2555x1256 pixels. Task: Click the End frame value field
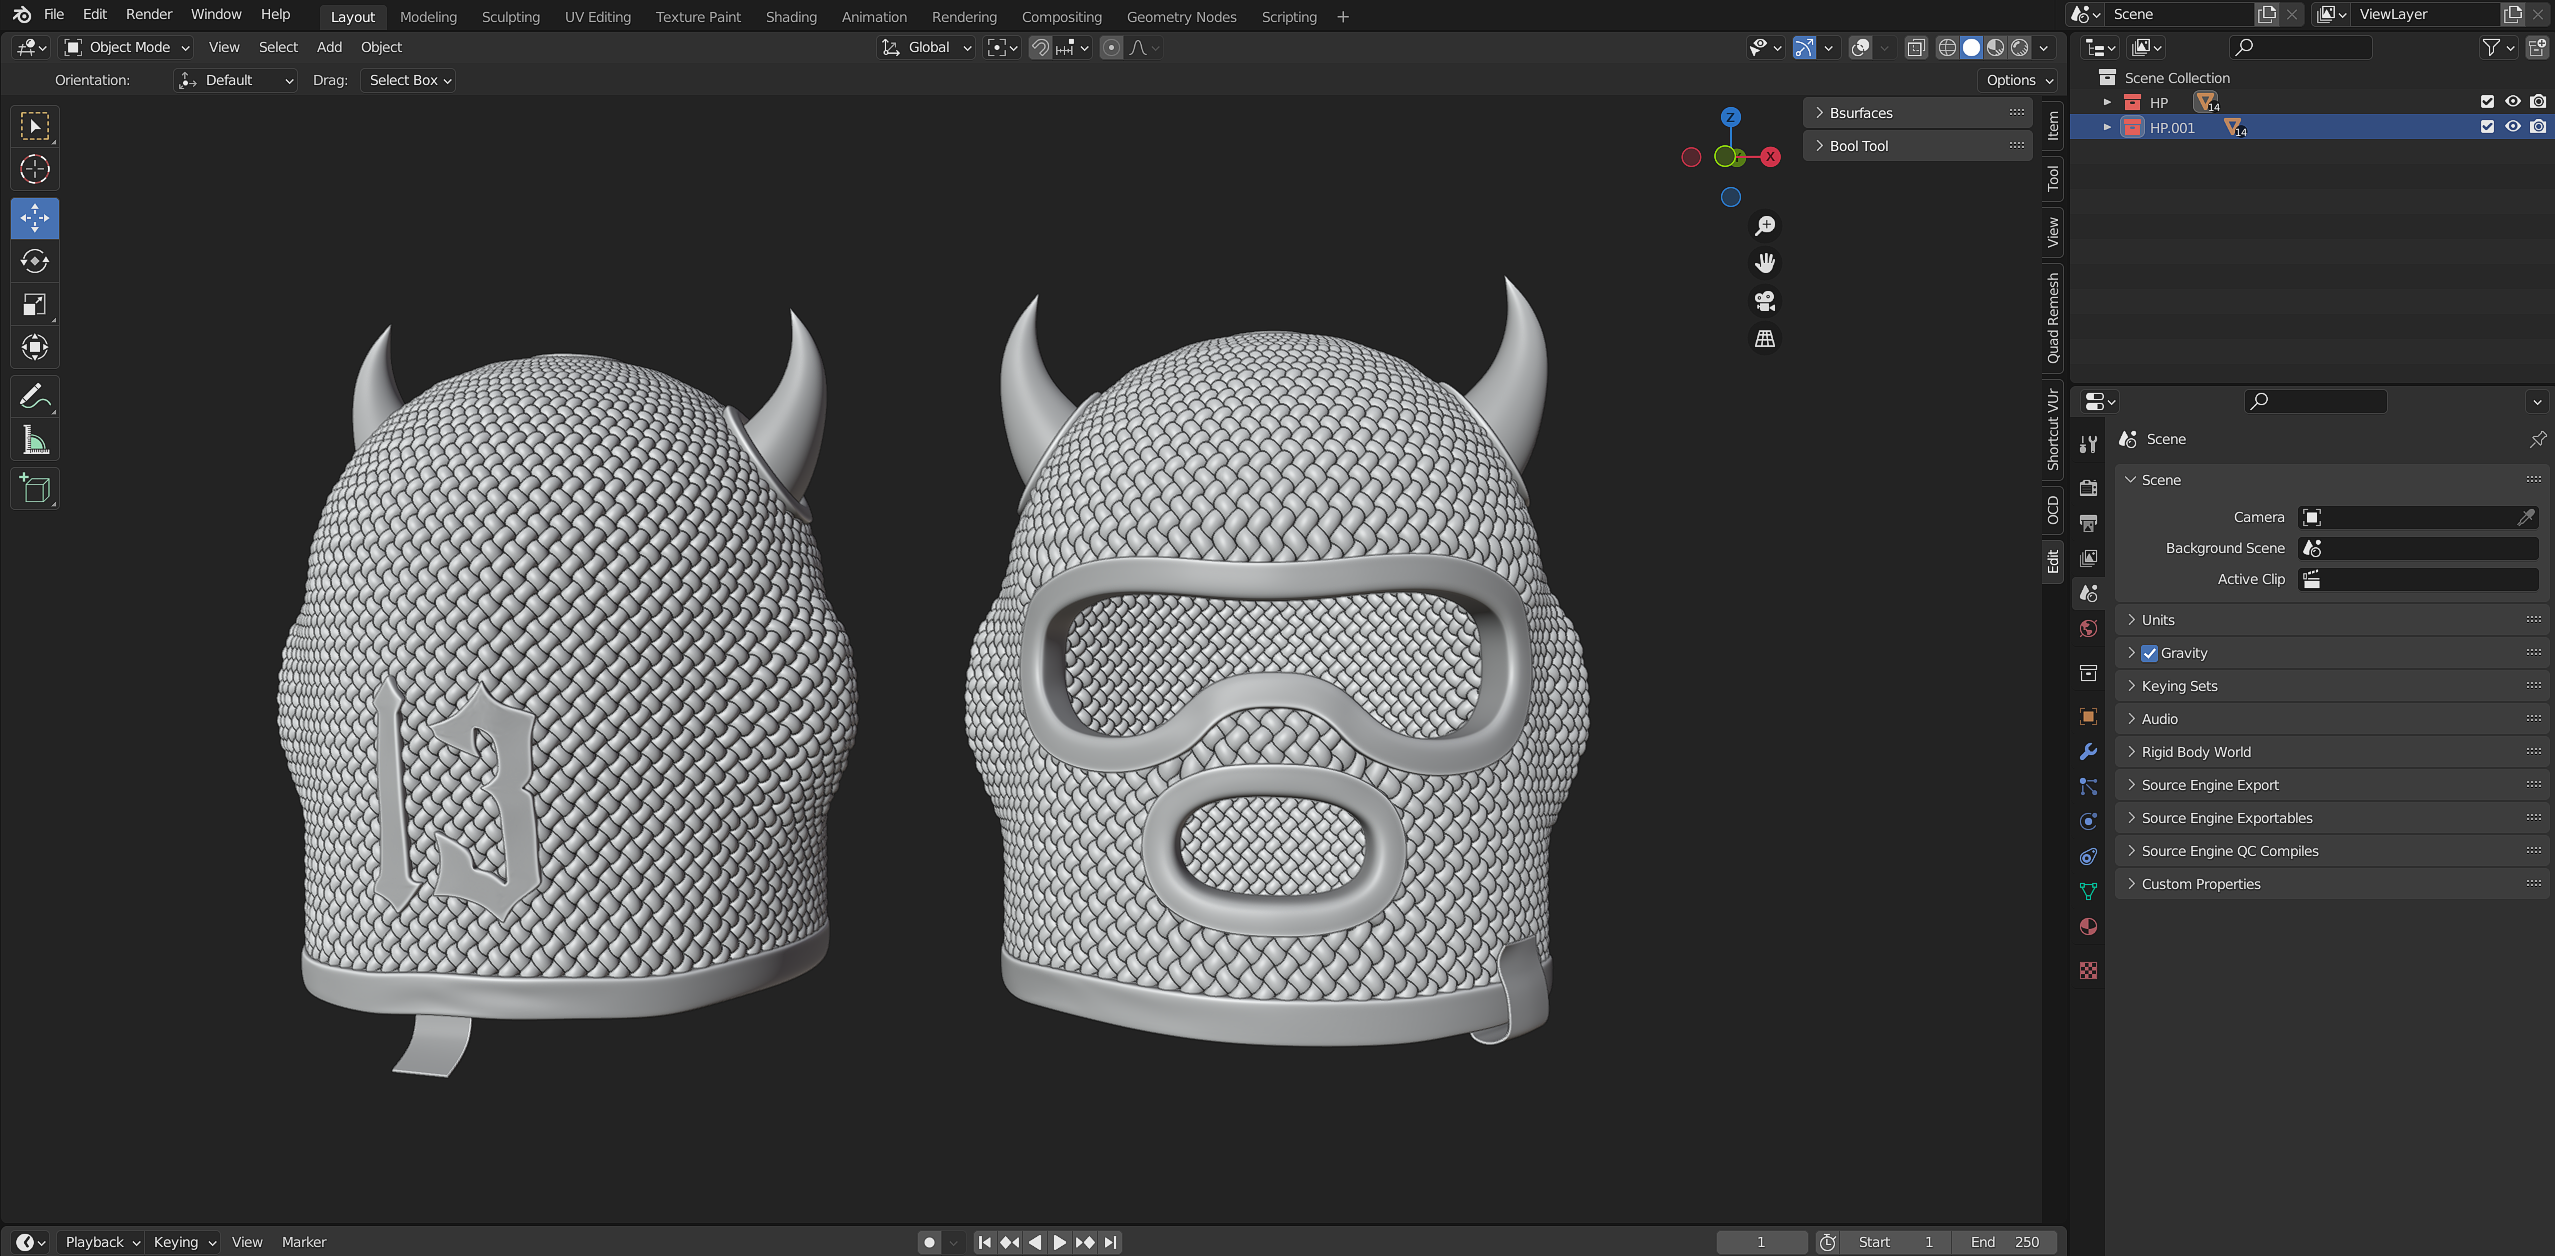tap(2004, 1242)
